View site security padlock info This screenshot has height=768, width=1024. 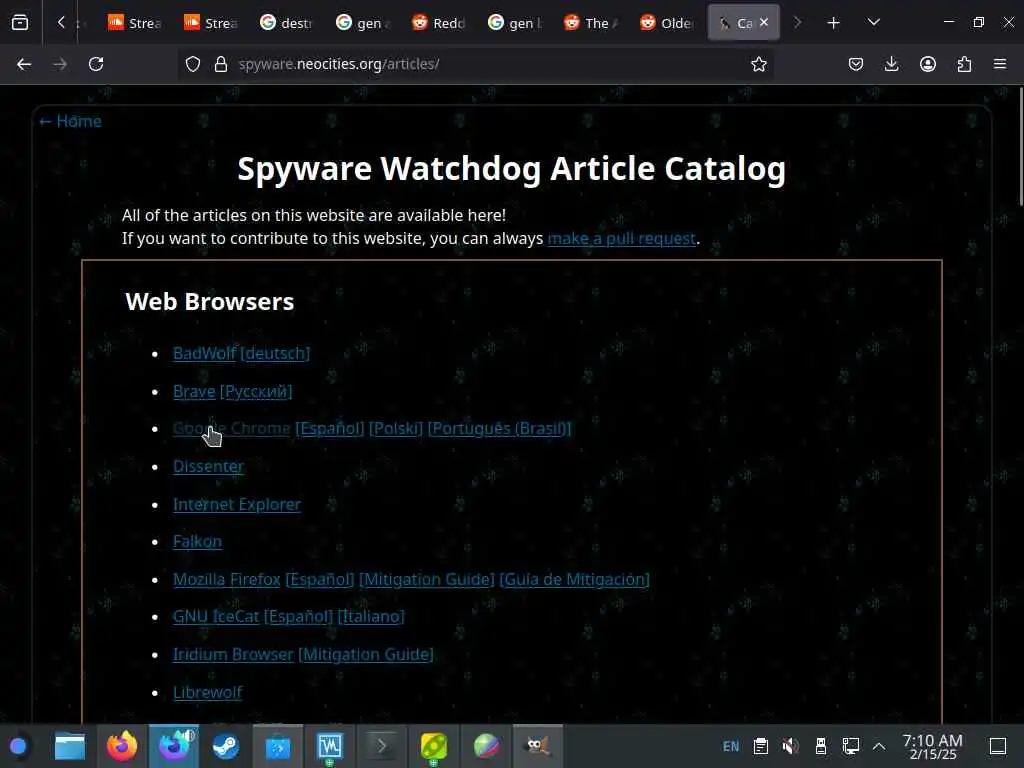point(221,64)
